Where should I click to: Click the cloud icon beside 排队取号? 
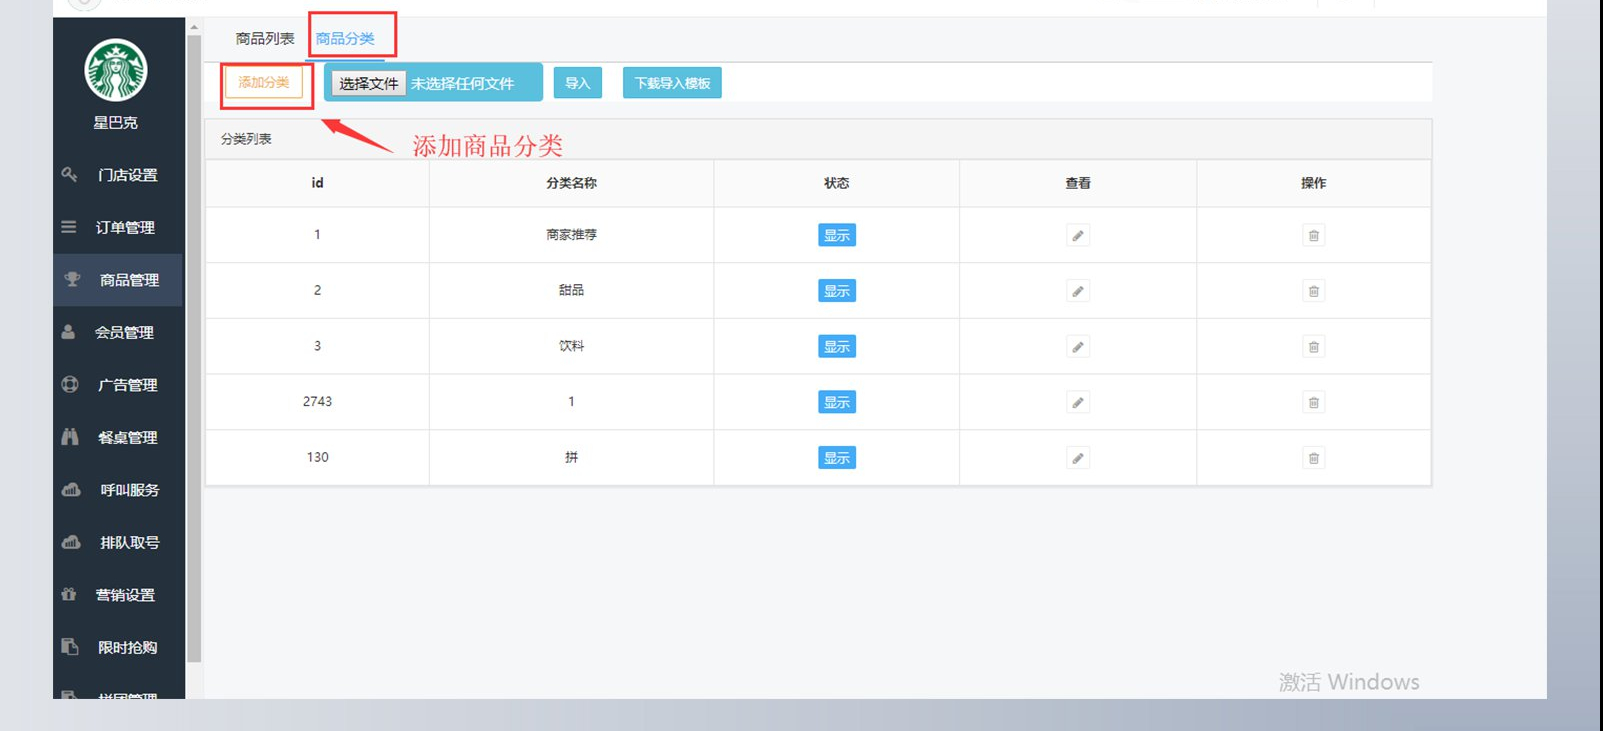(x=71, y=542)
